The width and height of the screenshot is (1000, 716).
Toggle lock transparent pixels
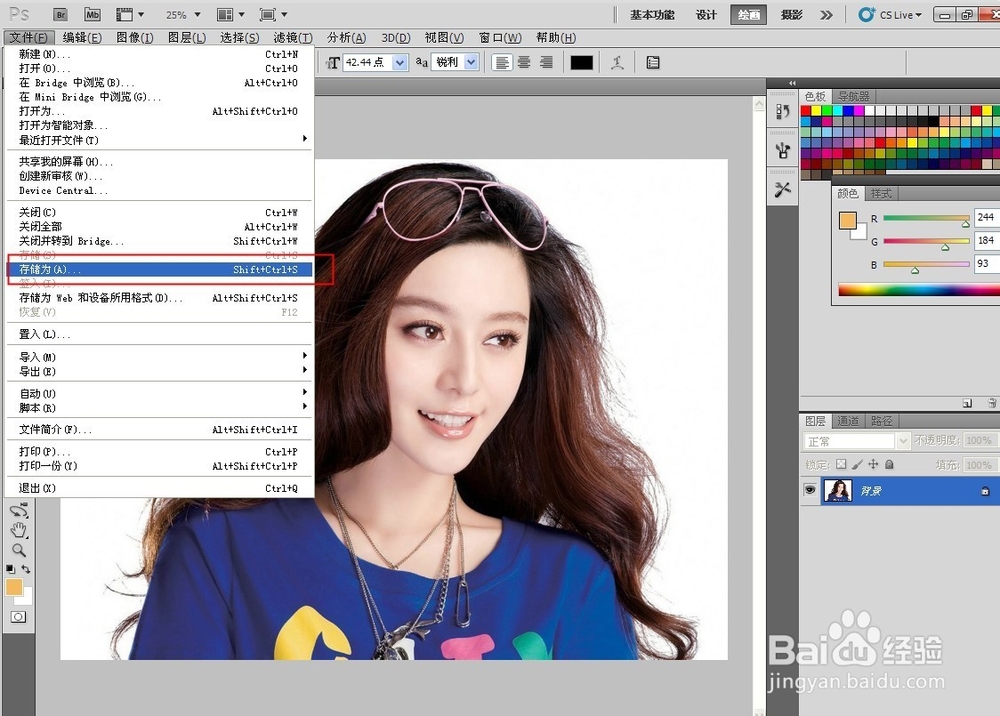coord(841,464)
